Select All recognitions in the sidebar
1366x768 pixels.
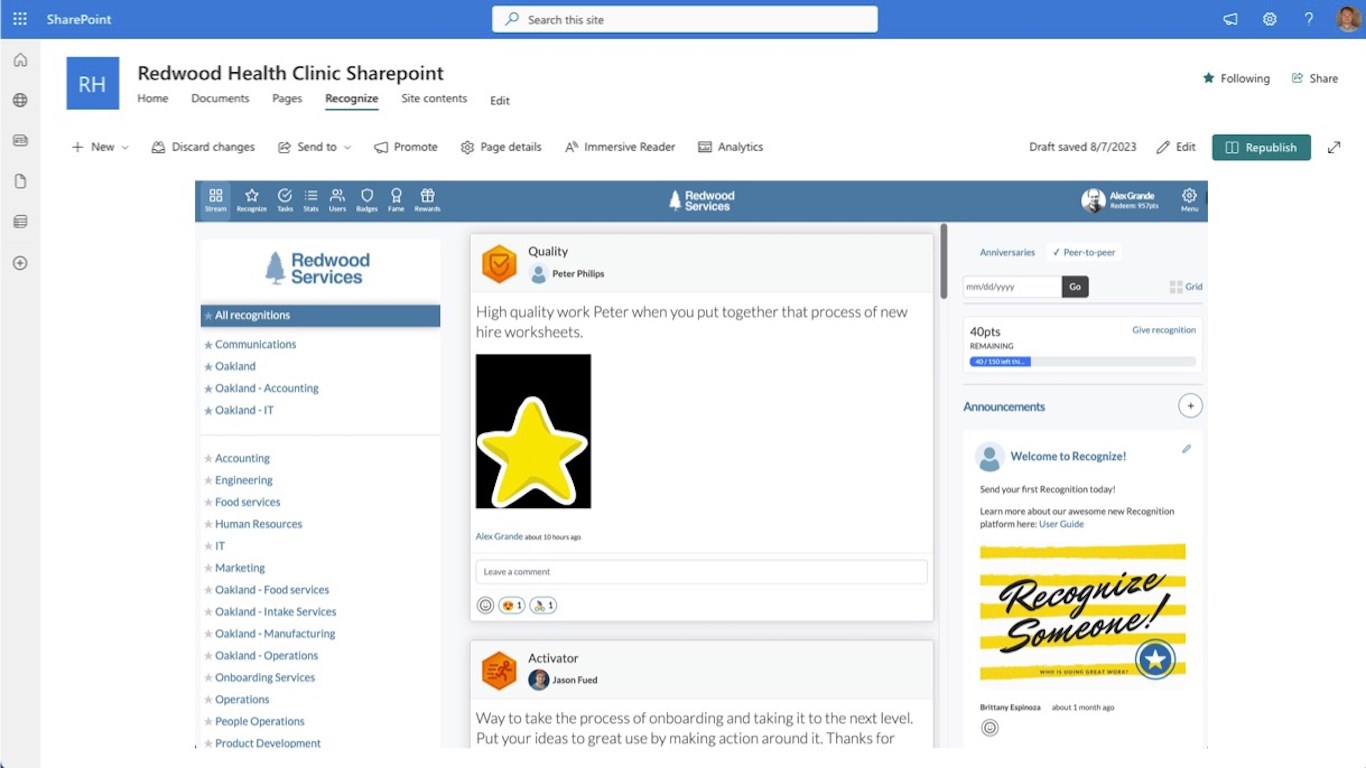pyautogui.click(x=320, y=315)
